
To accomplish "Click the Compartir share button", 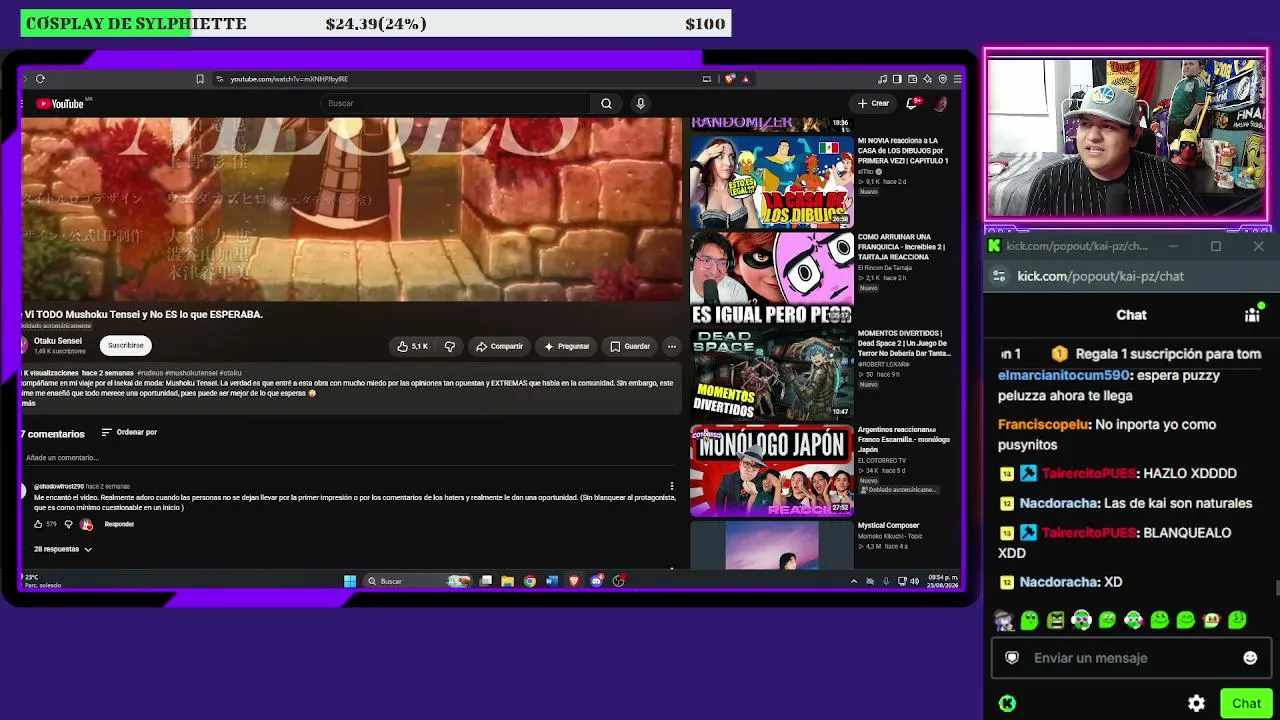I will click(x=499, y=346).
